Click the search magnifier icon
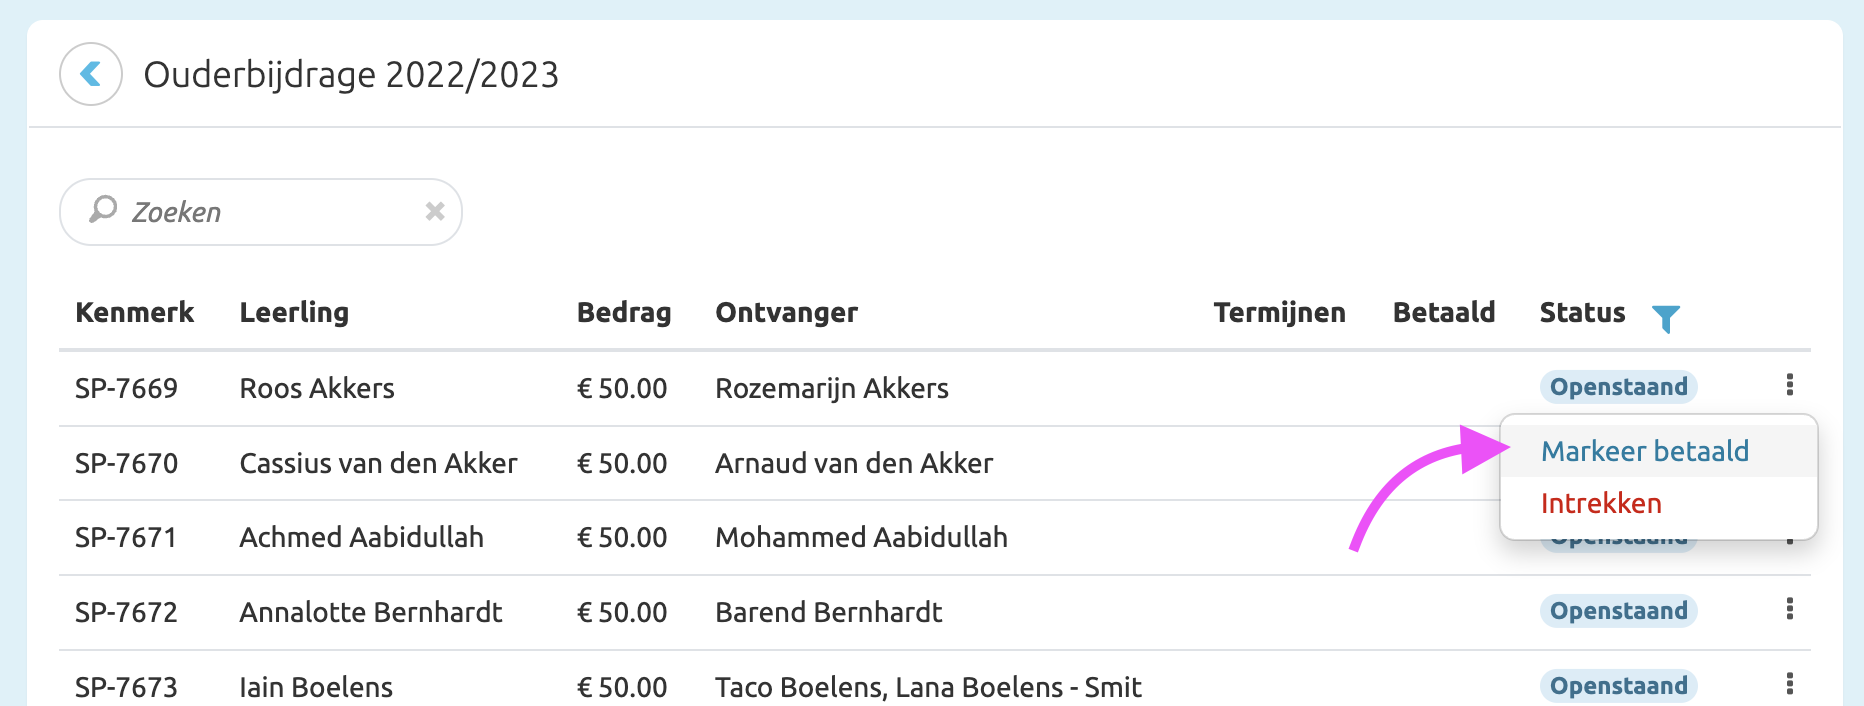The height and width of the screenshot is (706, 1864). (x=103, y=210)
